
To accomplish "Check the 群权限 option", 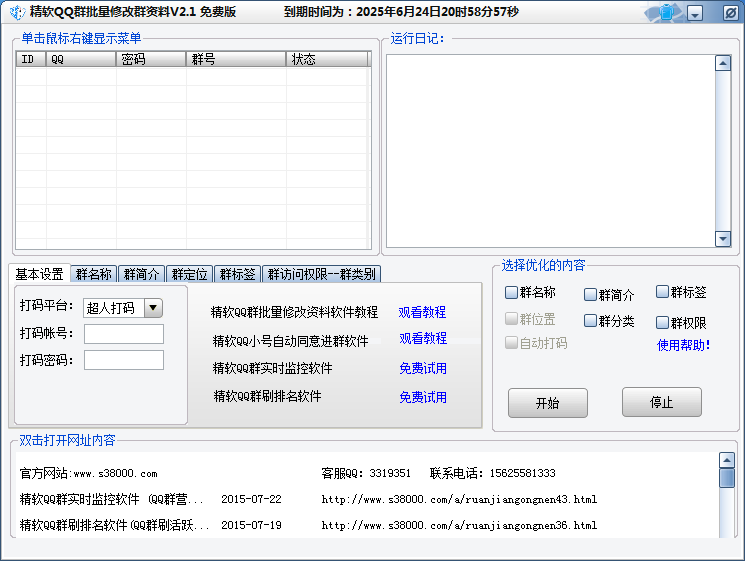I will click(x=662, y=322).
